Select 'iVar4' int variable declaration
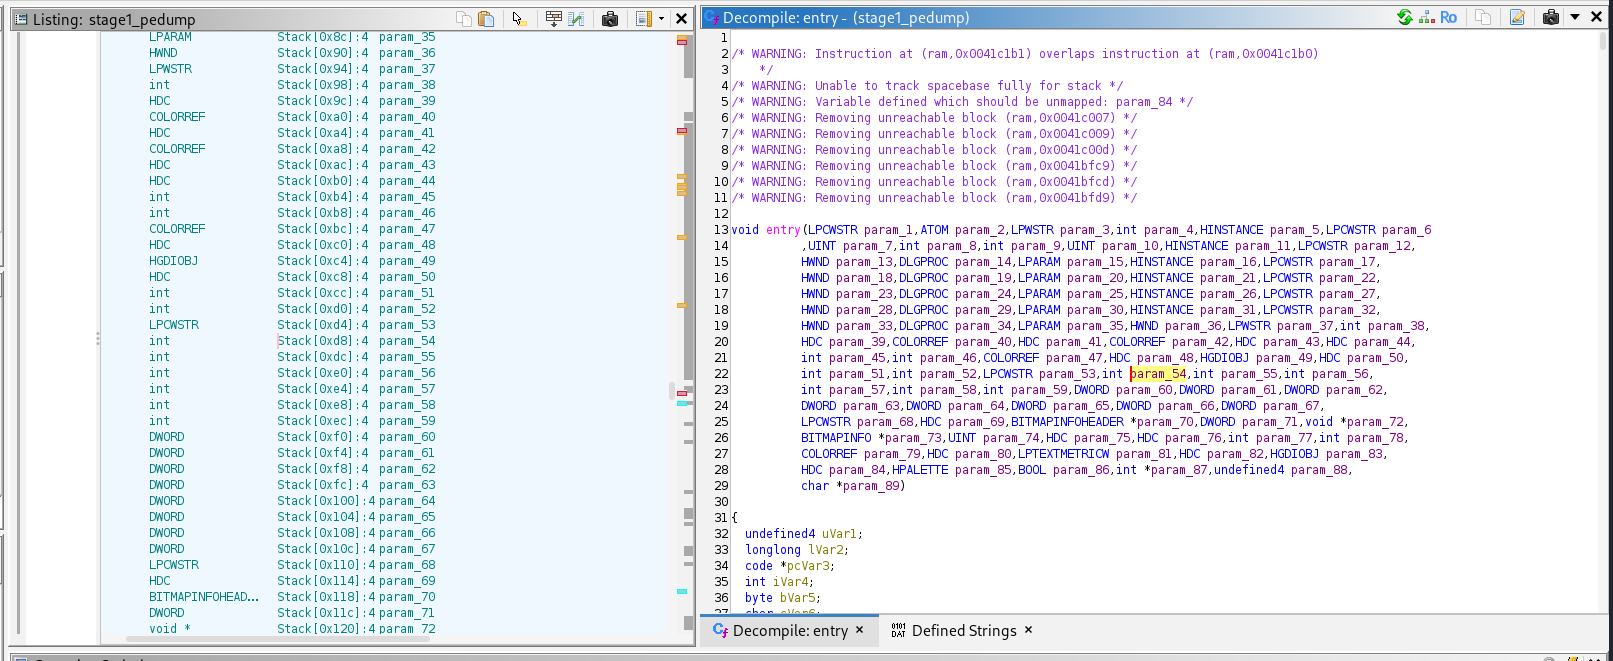Screen dimensions: 1613x661 790,582
